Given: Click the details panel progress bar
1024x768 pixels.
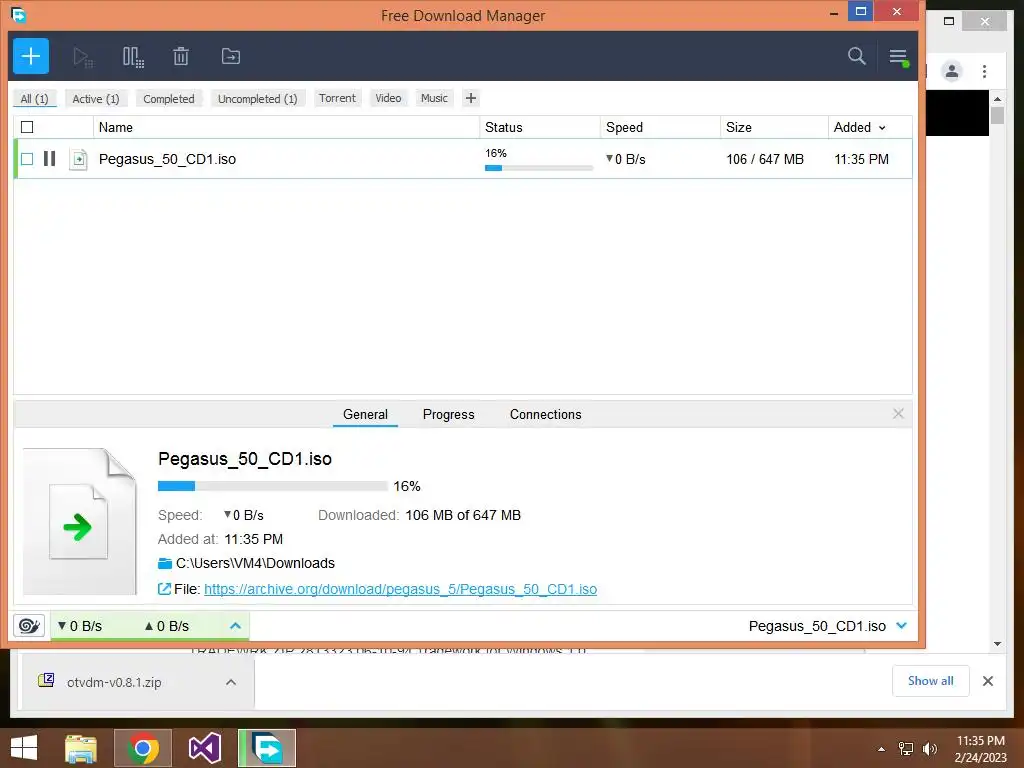Looking at the screenshot, I should 272,486.
